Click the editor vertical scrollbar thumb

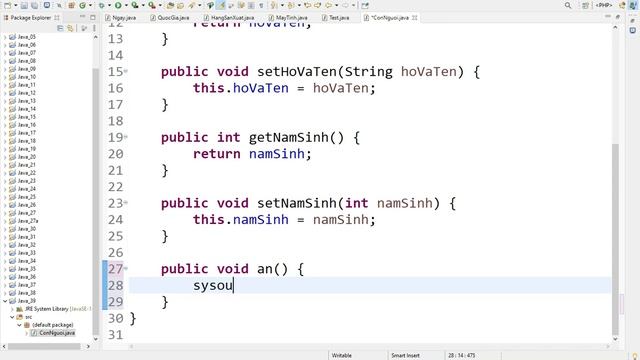[x=616, y=239]
